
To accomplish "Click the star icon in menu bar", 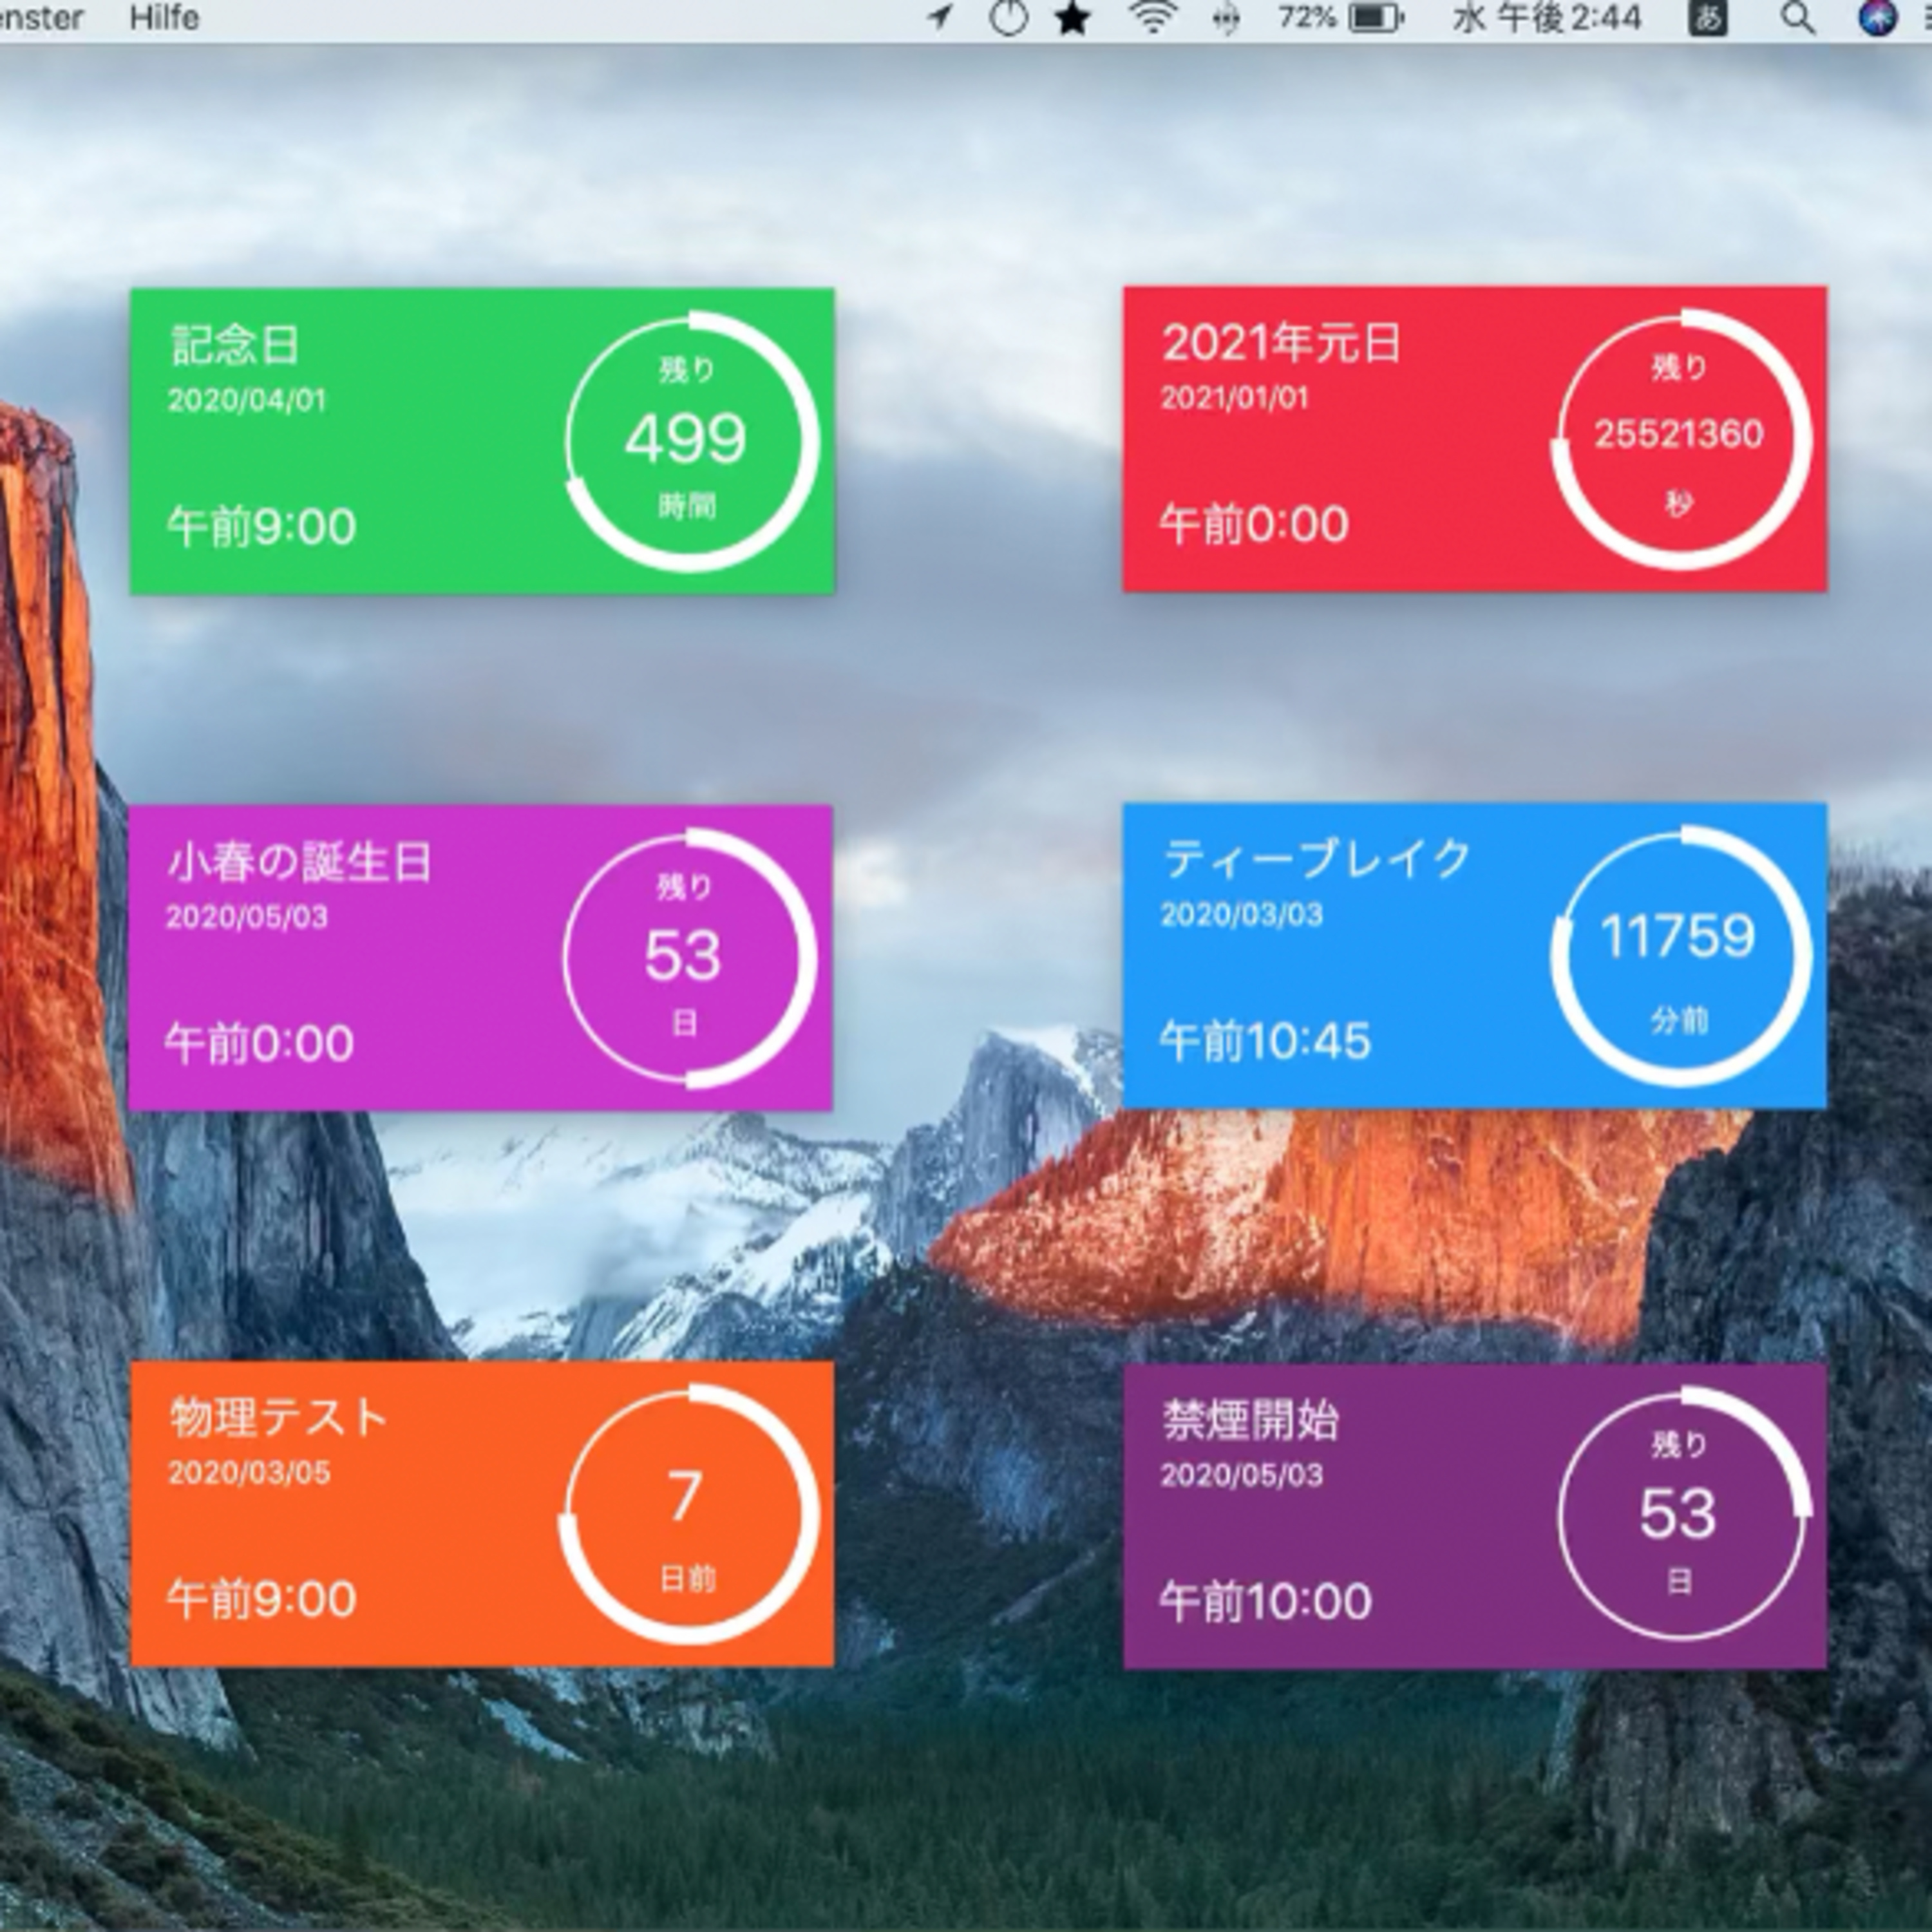I will (1073, 19).
